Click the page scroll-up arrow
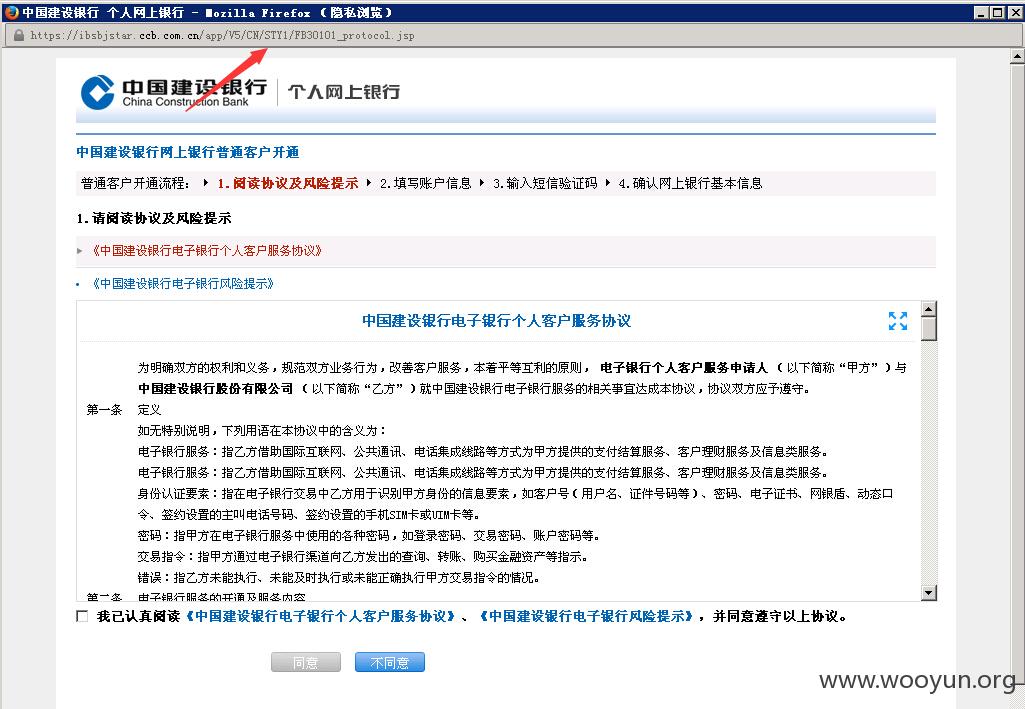Viewport: 1025px width, 709px height. (1017, 57)
